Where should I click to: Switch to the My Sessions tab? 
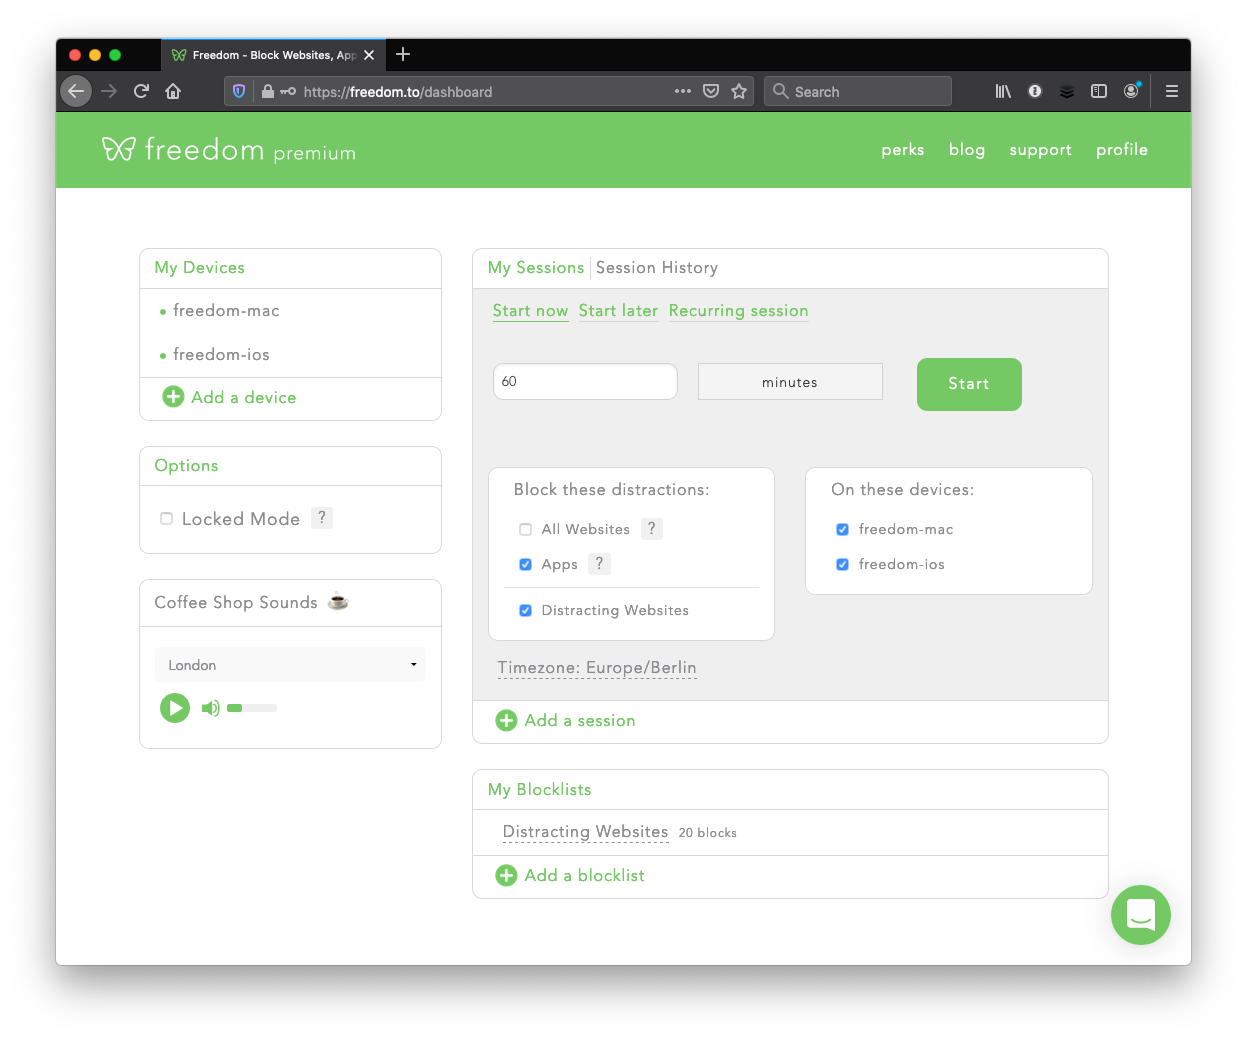536,268
